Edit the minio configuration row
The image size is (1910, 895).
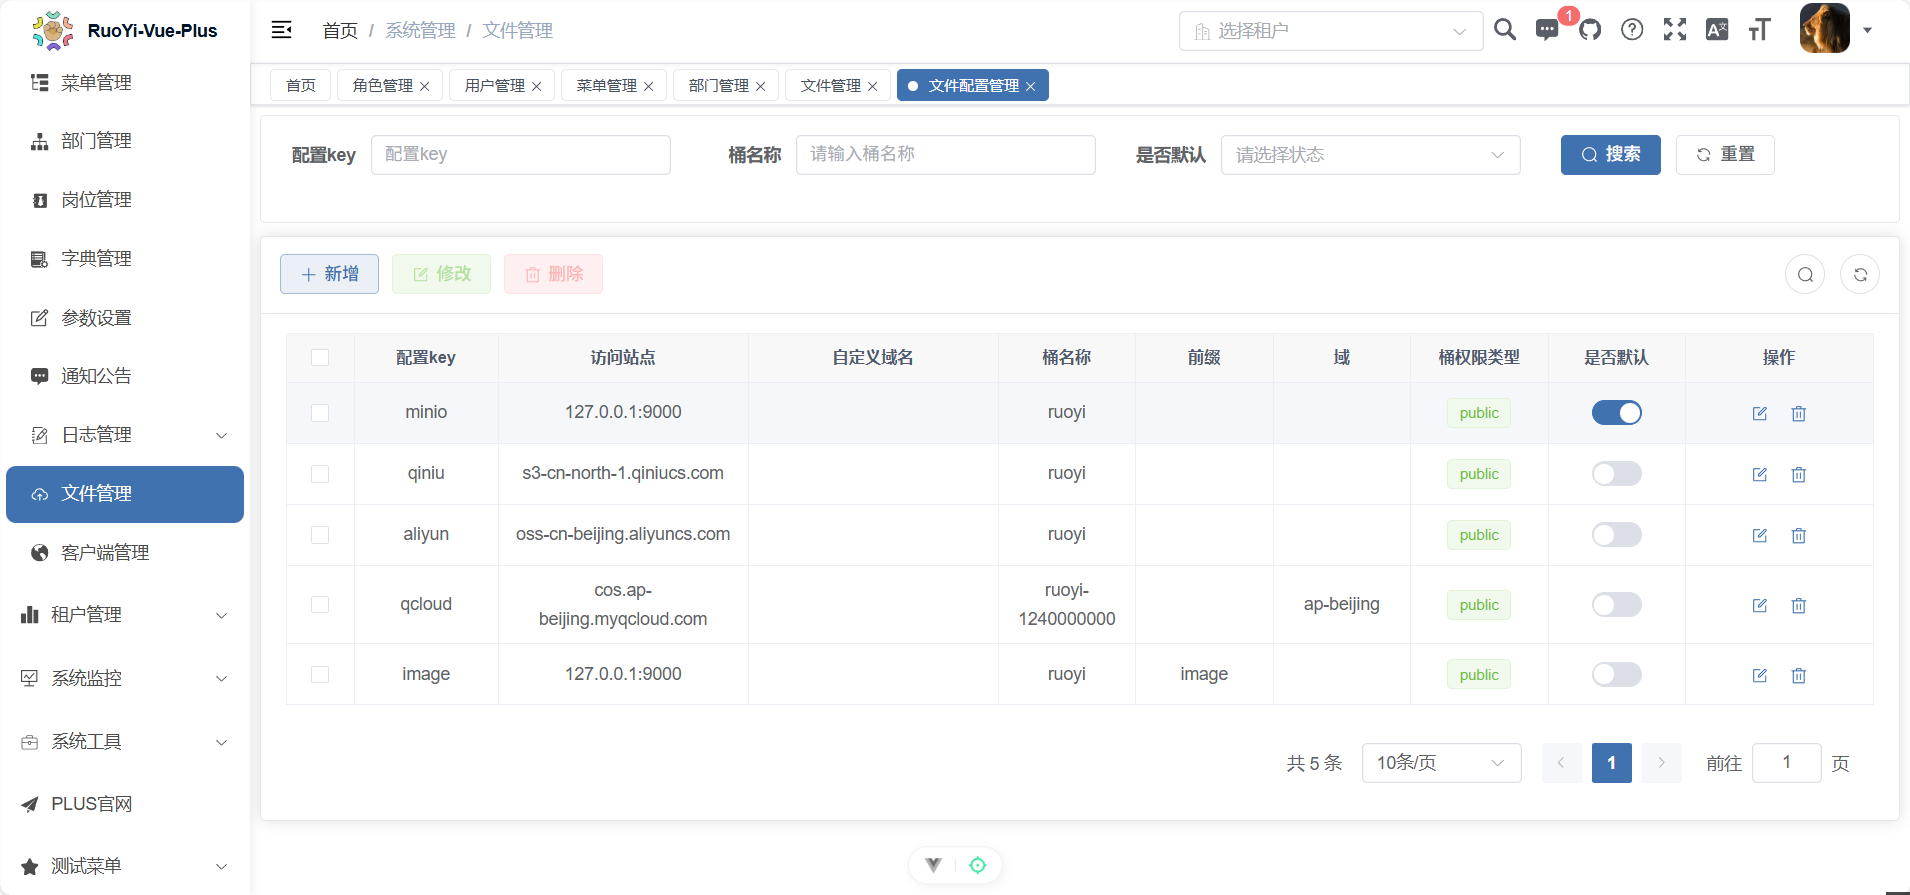coord(1759,413)
